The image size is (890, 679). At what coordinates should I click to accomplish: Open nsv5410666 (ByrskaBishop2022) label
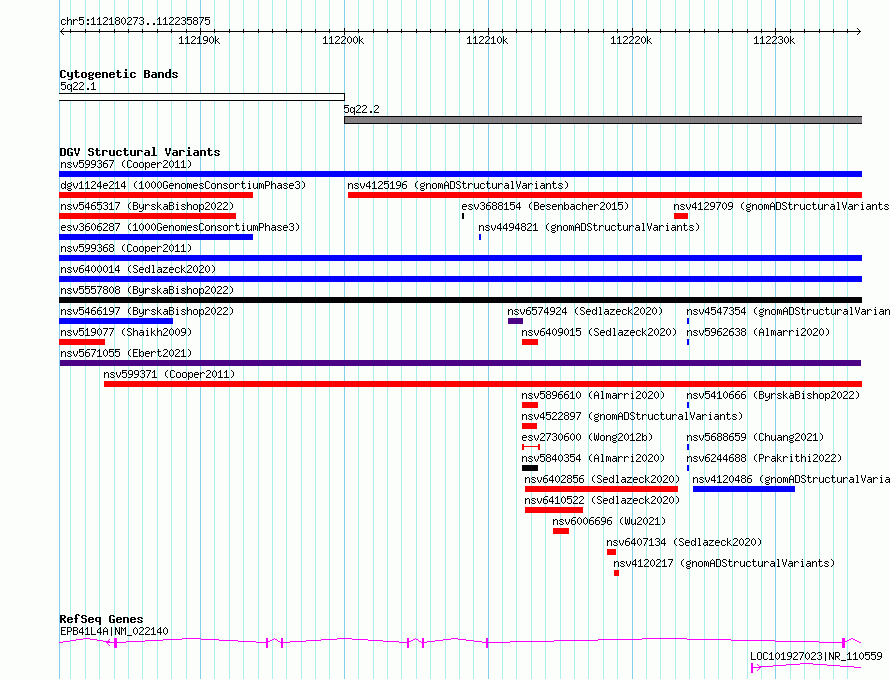tap(773, 395)
